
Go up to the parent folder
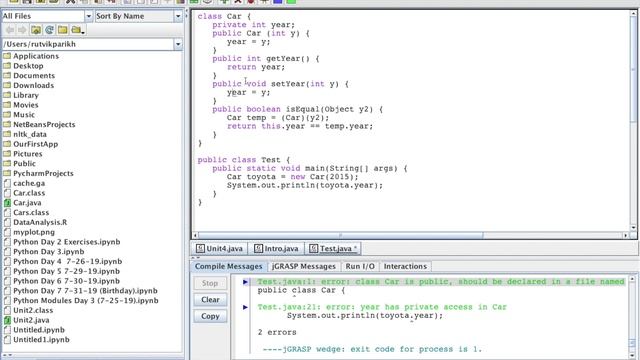pos(36,30)
